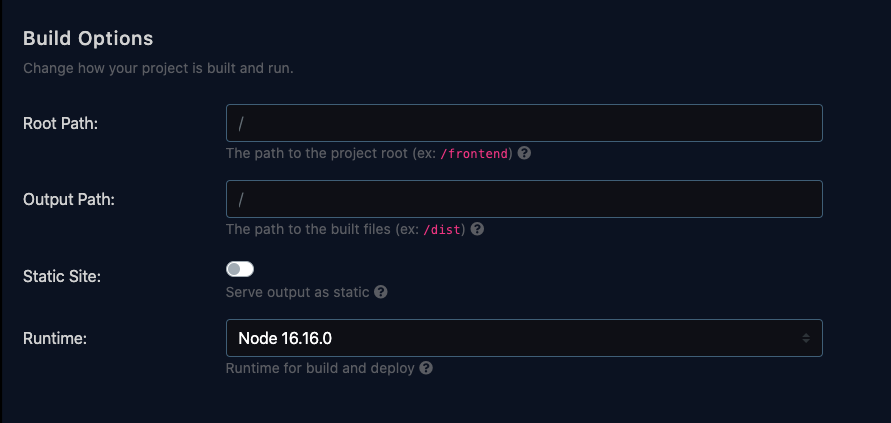Screen dimensions: 891x423
Task: Select the Output Path label
Action: point(69,199)
